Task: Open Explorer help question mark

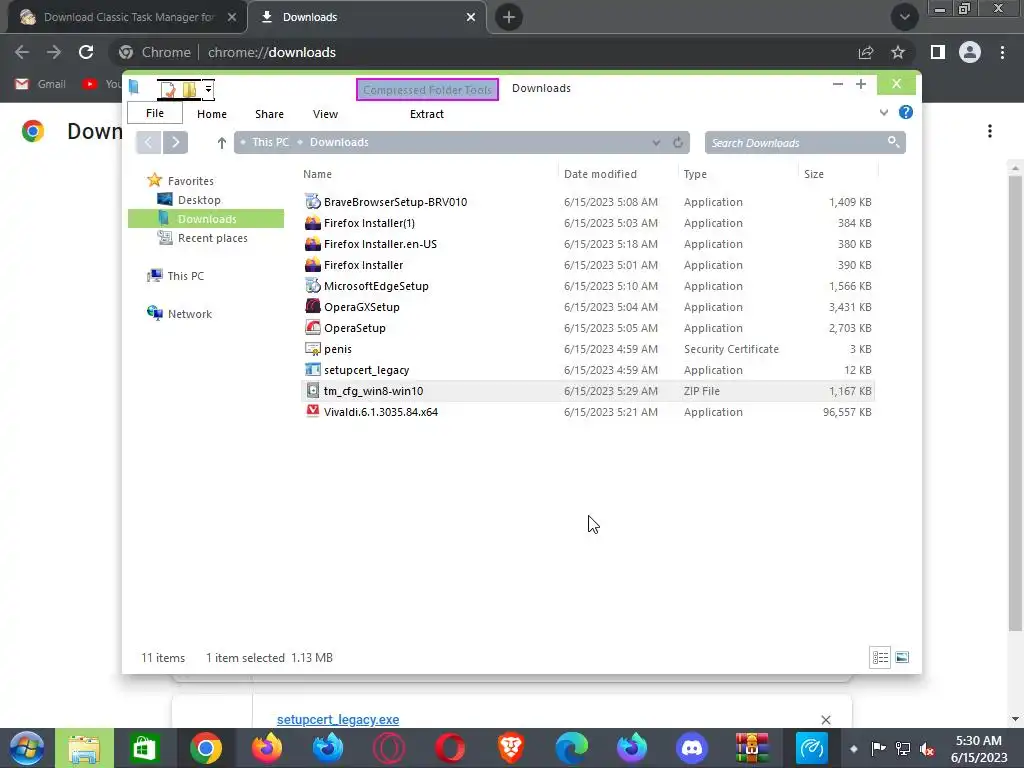Action: tap(906, 112)
